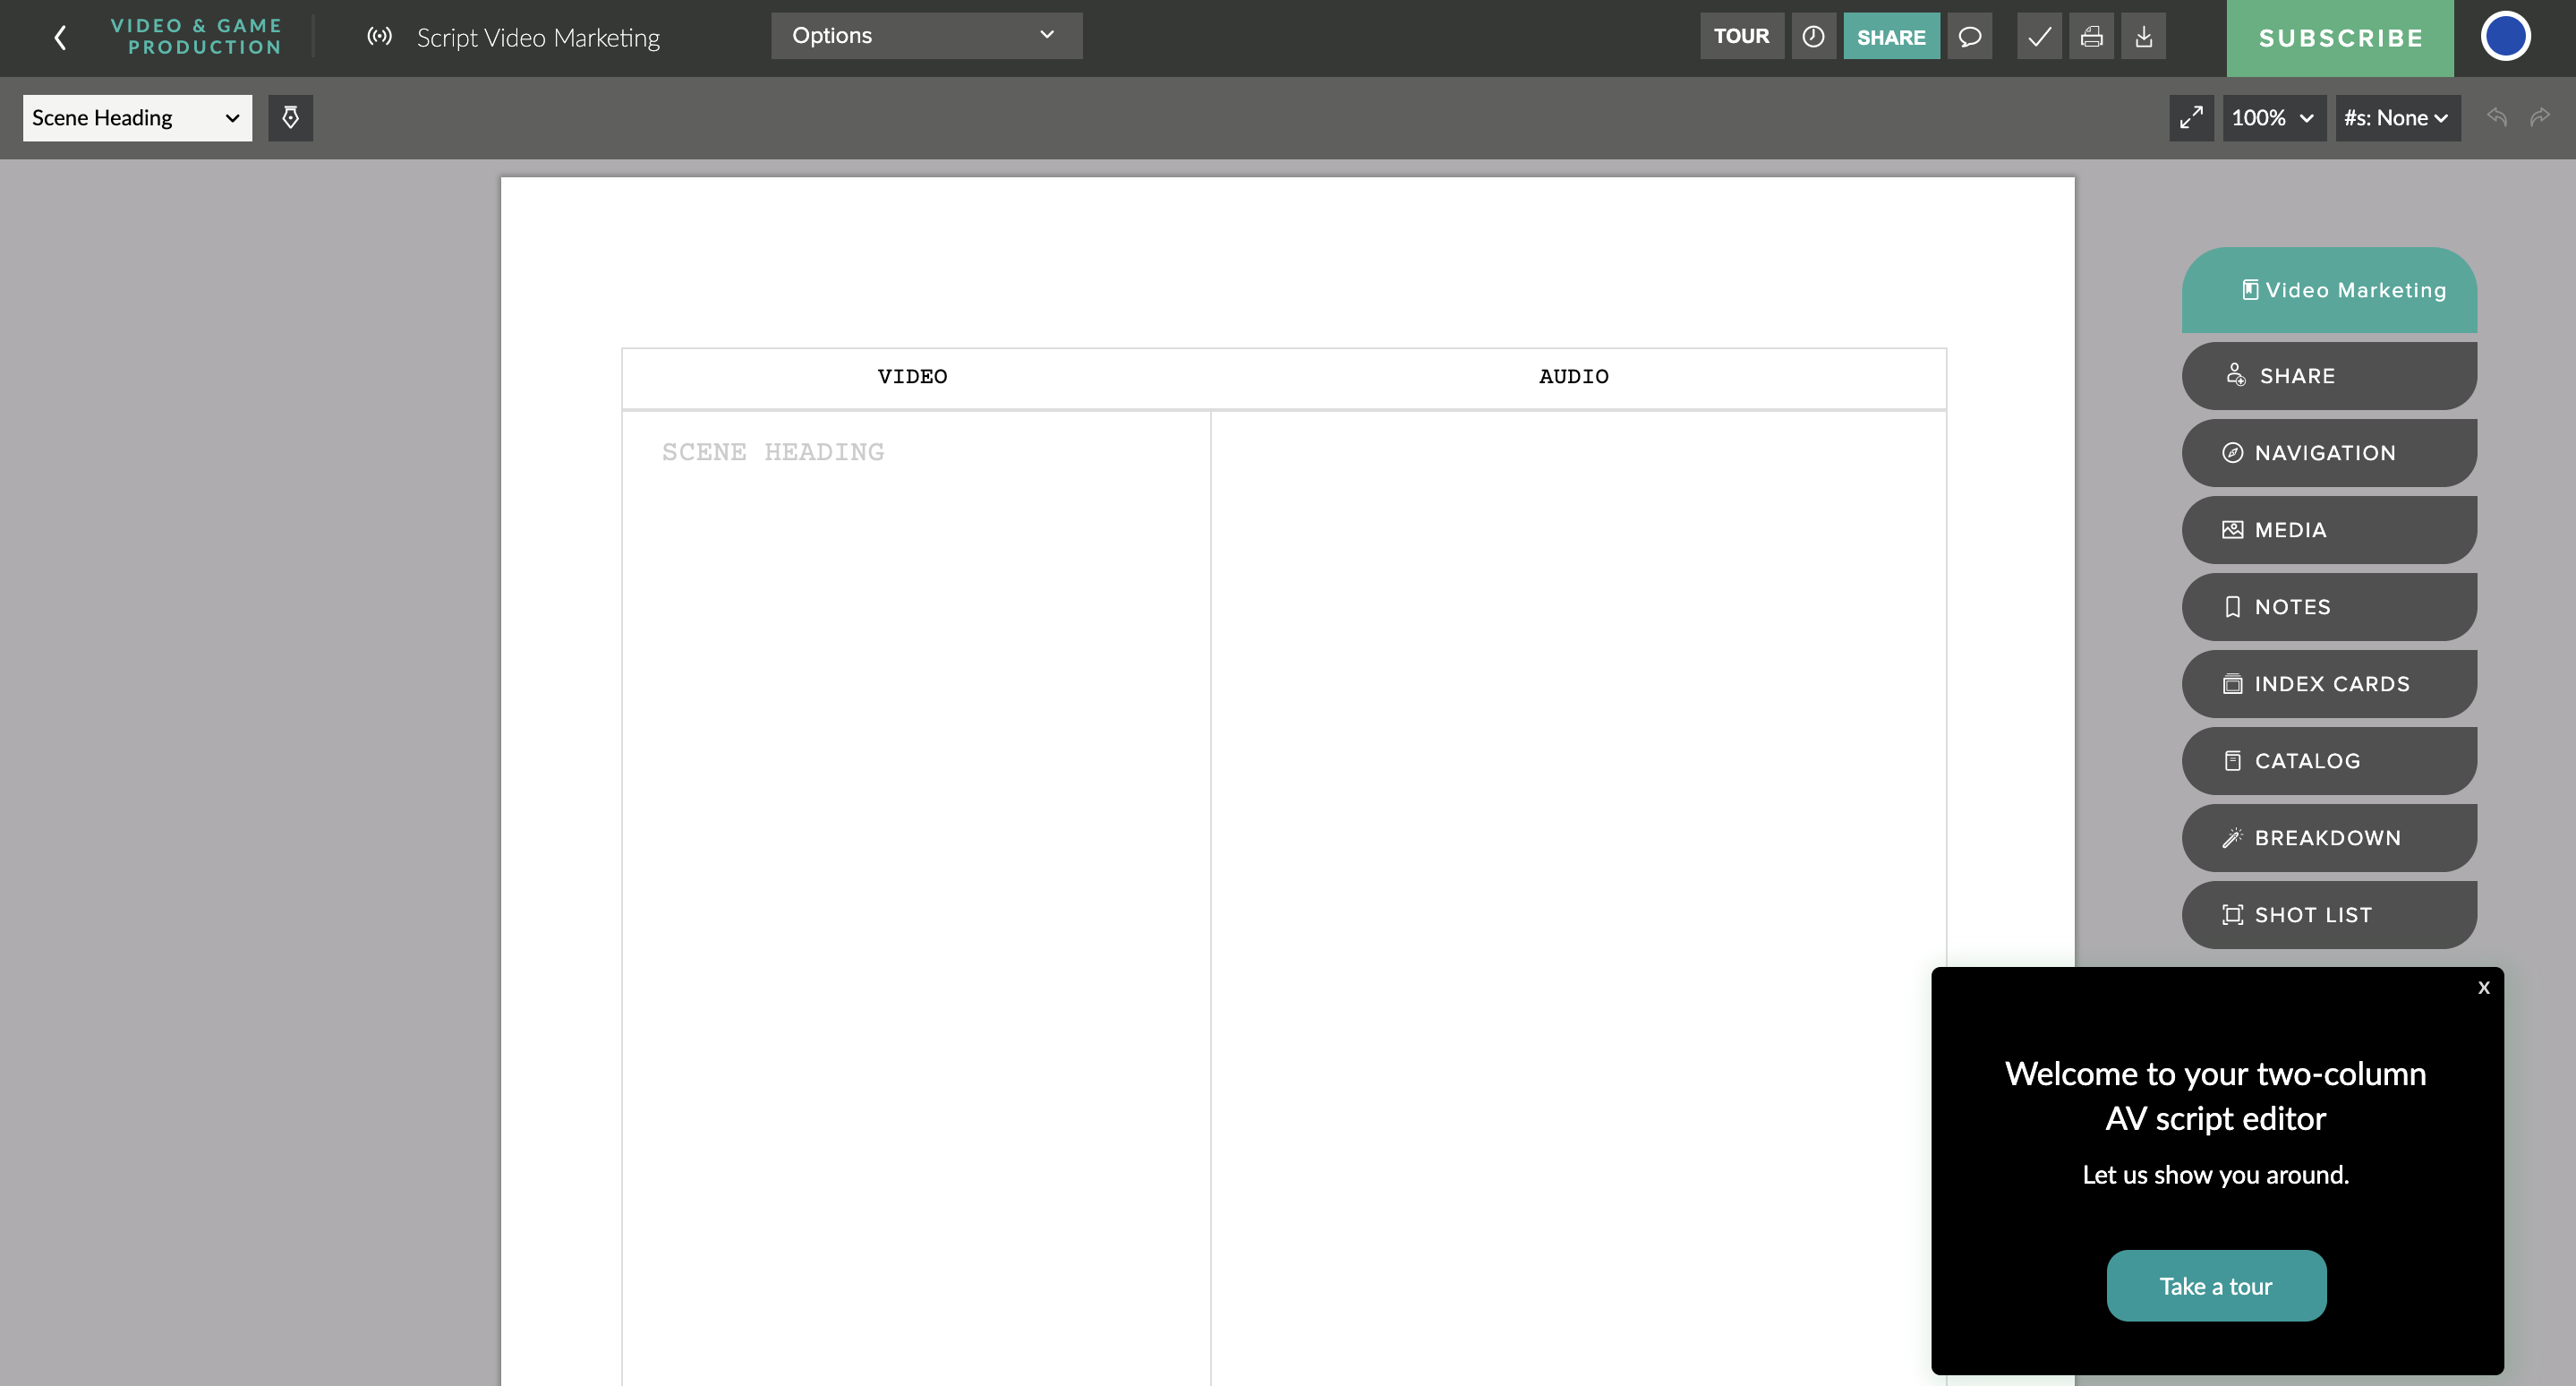2576x1386 pixels.
Task: Click the AUDIO column header
Action: (1574, 377)
